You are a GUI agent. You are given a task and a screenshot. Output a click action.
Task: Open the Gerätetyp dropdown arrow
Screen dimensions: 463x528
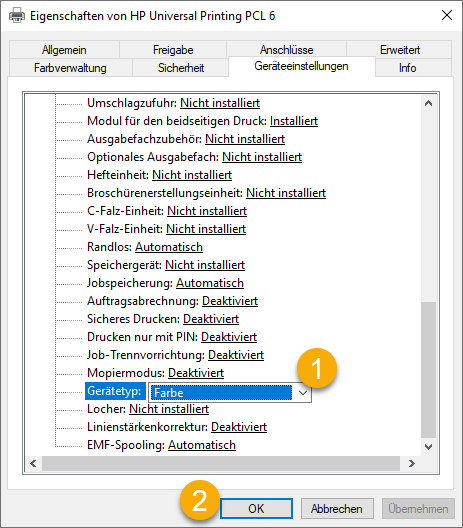(303, 393)
